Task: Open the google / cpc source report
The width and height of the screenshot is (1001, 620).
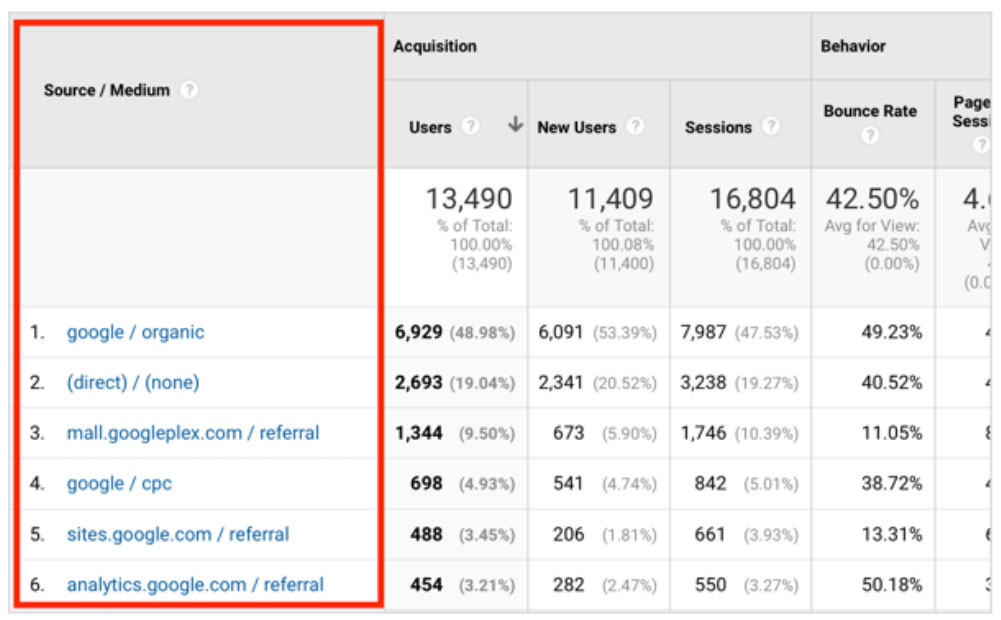Action: click(119, 484)
